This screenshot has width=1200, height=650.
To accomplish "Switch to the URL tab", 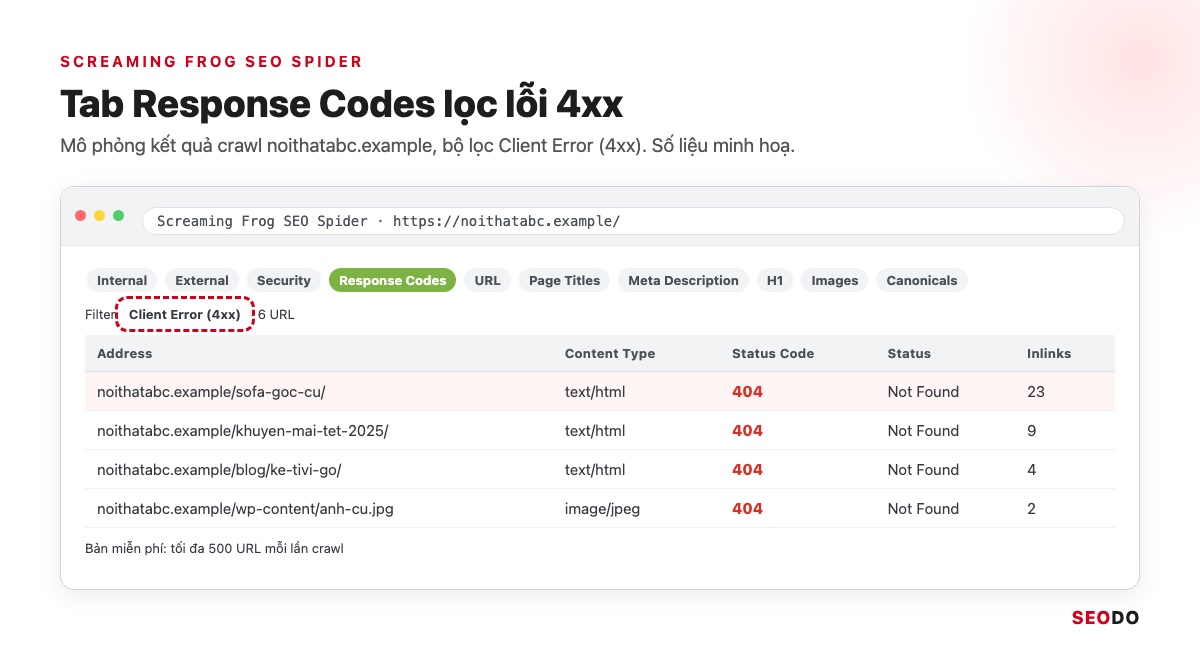I will click(488, 280).
